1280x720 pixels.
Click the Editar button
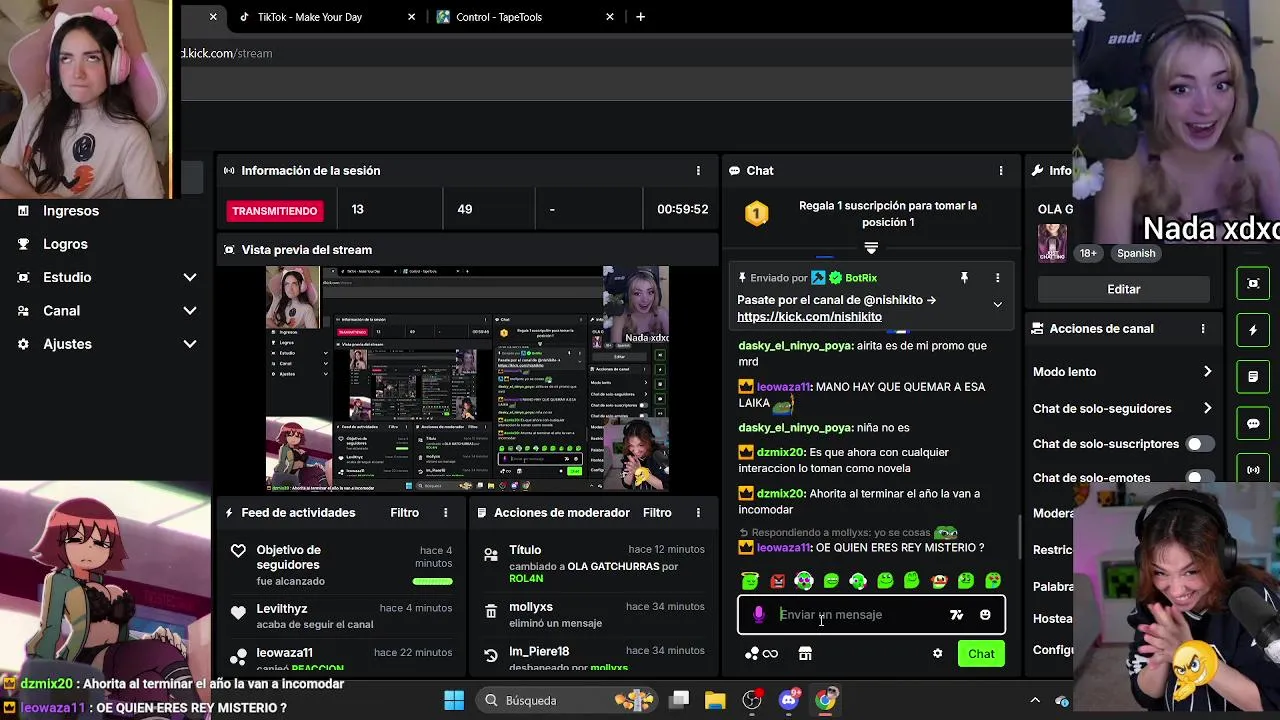[x=1123, y=289]
